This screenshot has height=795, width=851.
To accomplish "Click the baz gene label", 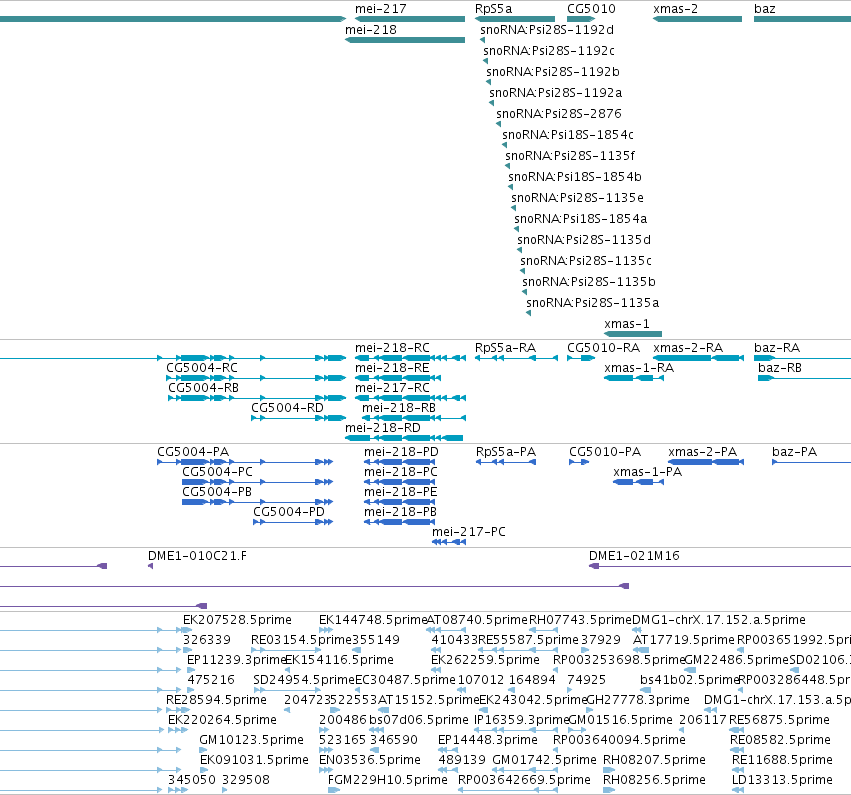I will pos(765,9).
